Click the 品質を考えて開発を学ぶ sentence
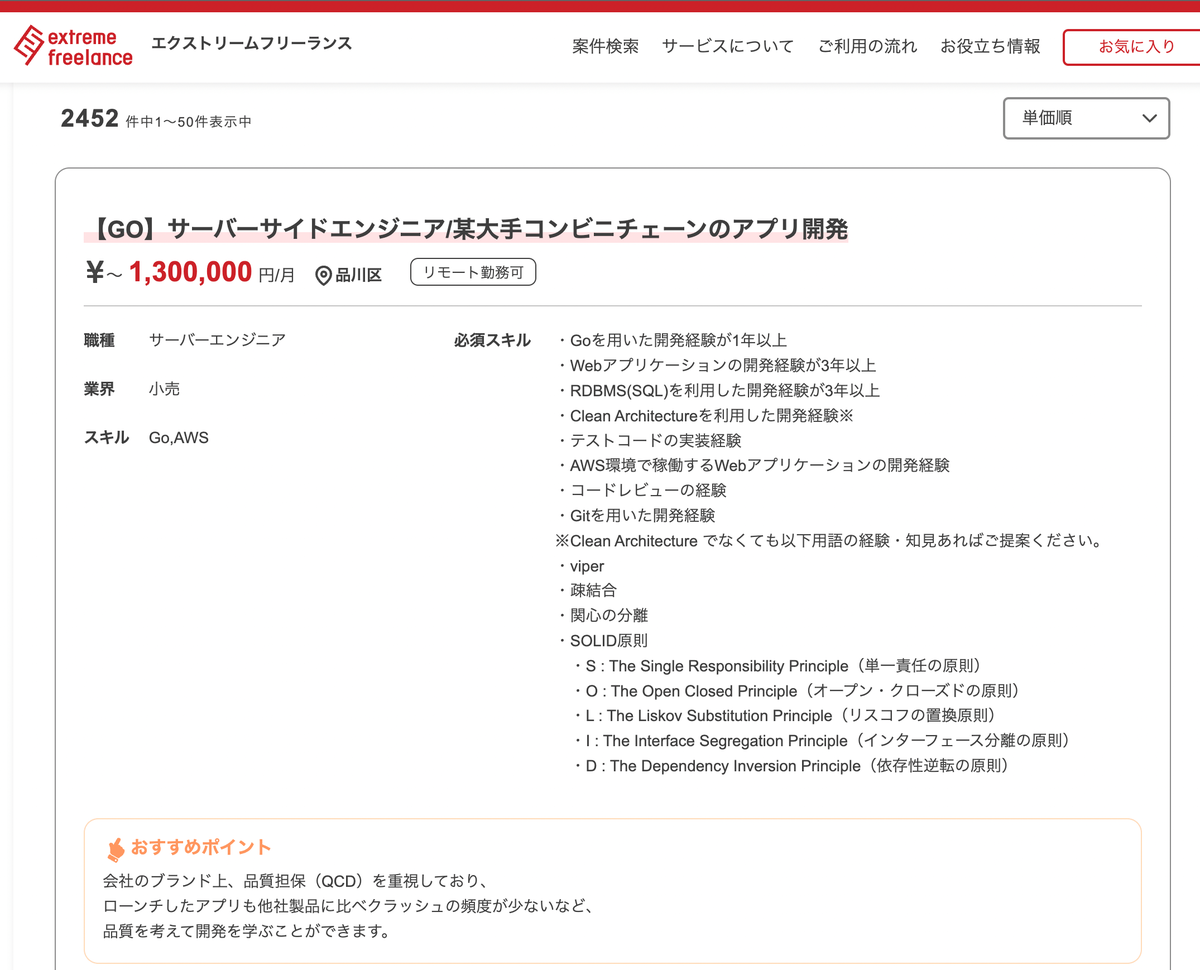The height and width of the screenshot is (970, 1200). (x=246, y=931)
